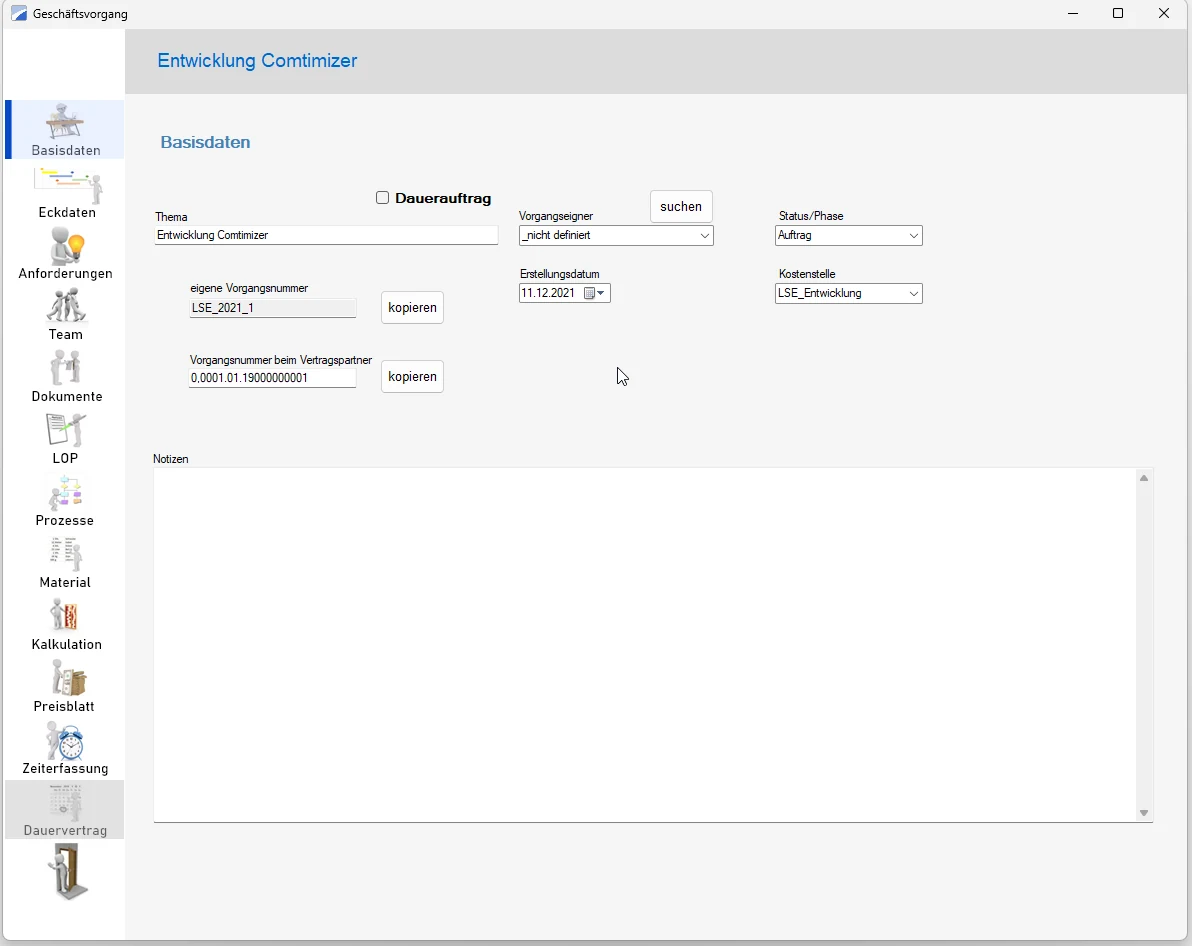This screenshot has width=1192, height=946.
Task: Open the Erstellungsdatum calendar picker
Action: 594,294
